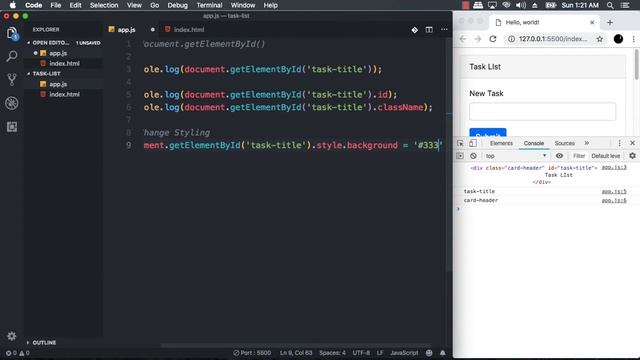
Task: Open Source Control view in activity bar
Action: pyautogui.click(x=12, y=80)
